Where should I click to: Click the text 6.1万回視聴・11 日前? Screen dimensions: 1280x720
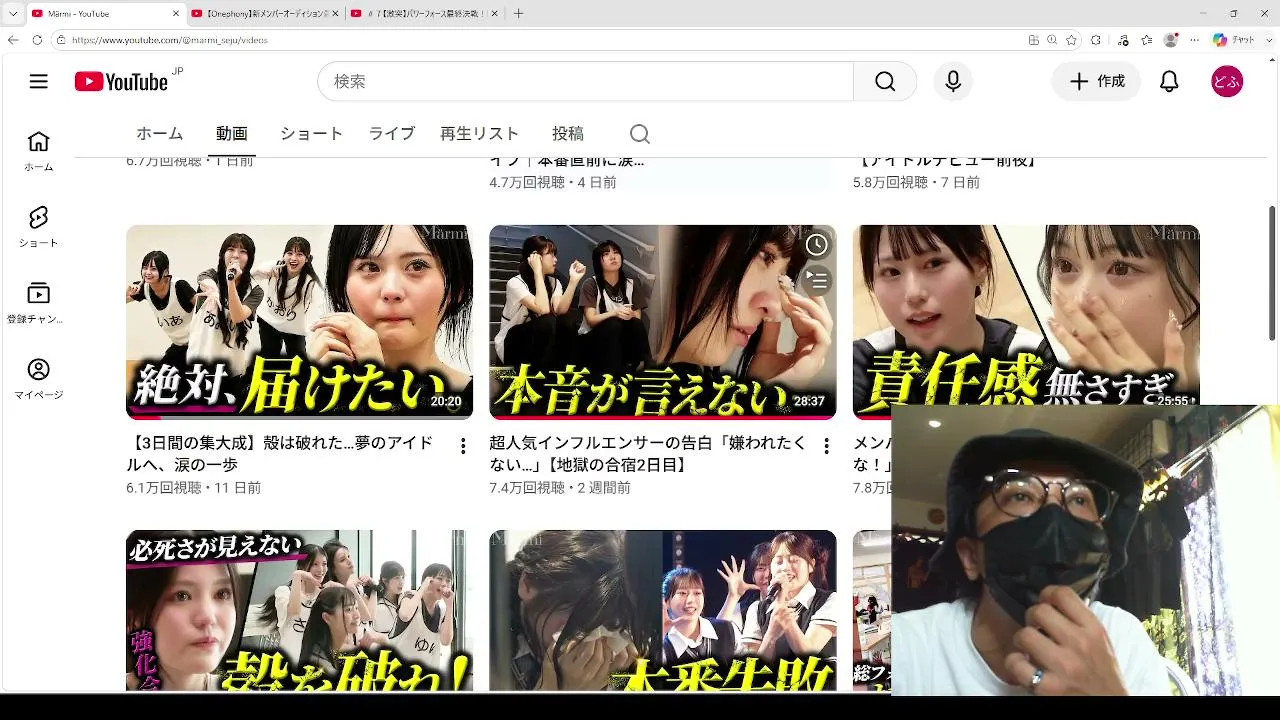[x=193, y=488]
